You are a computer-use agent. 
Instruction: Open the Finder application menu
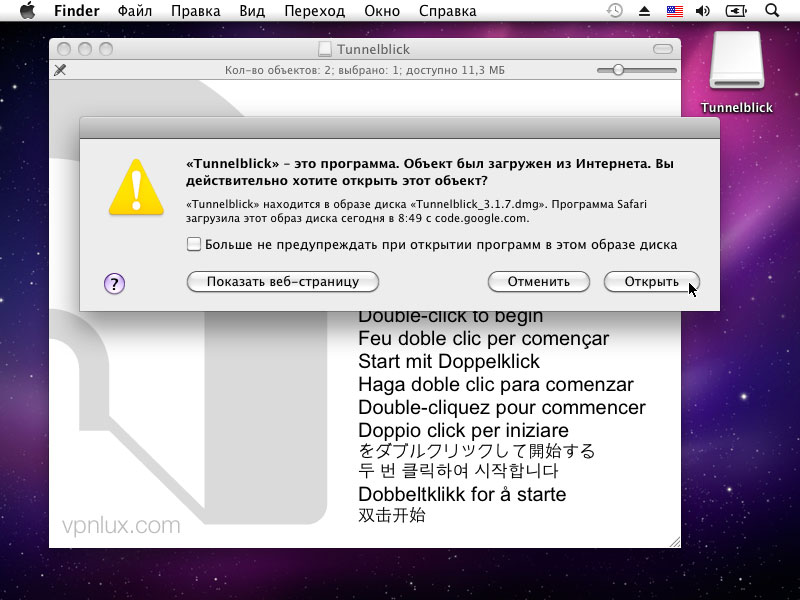pos(77,11)
